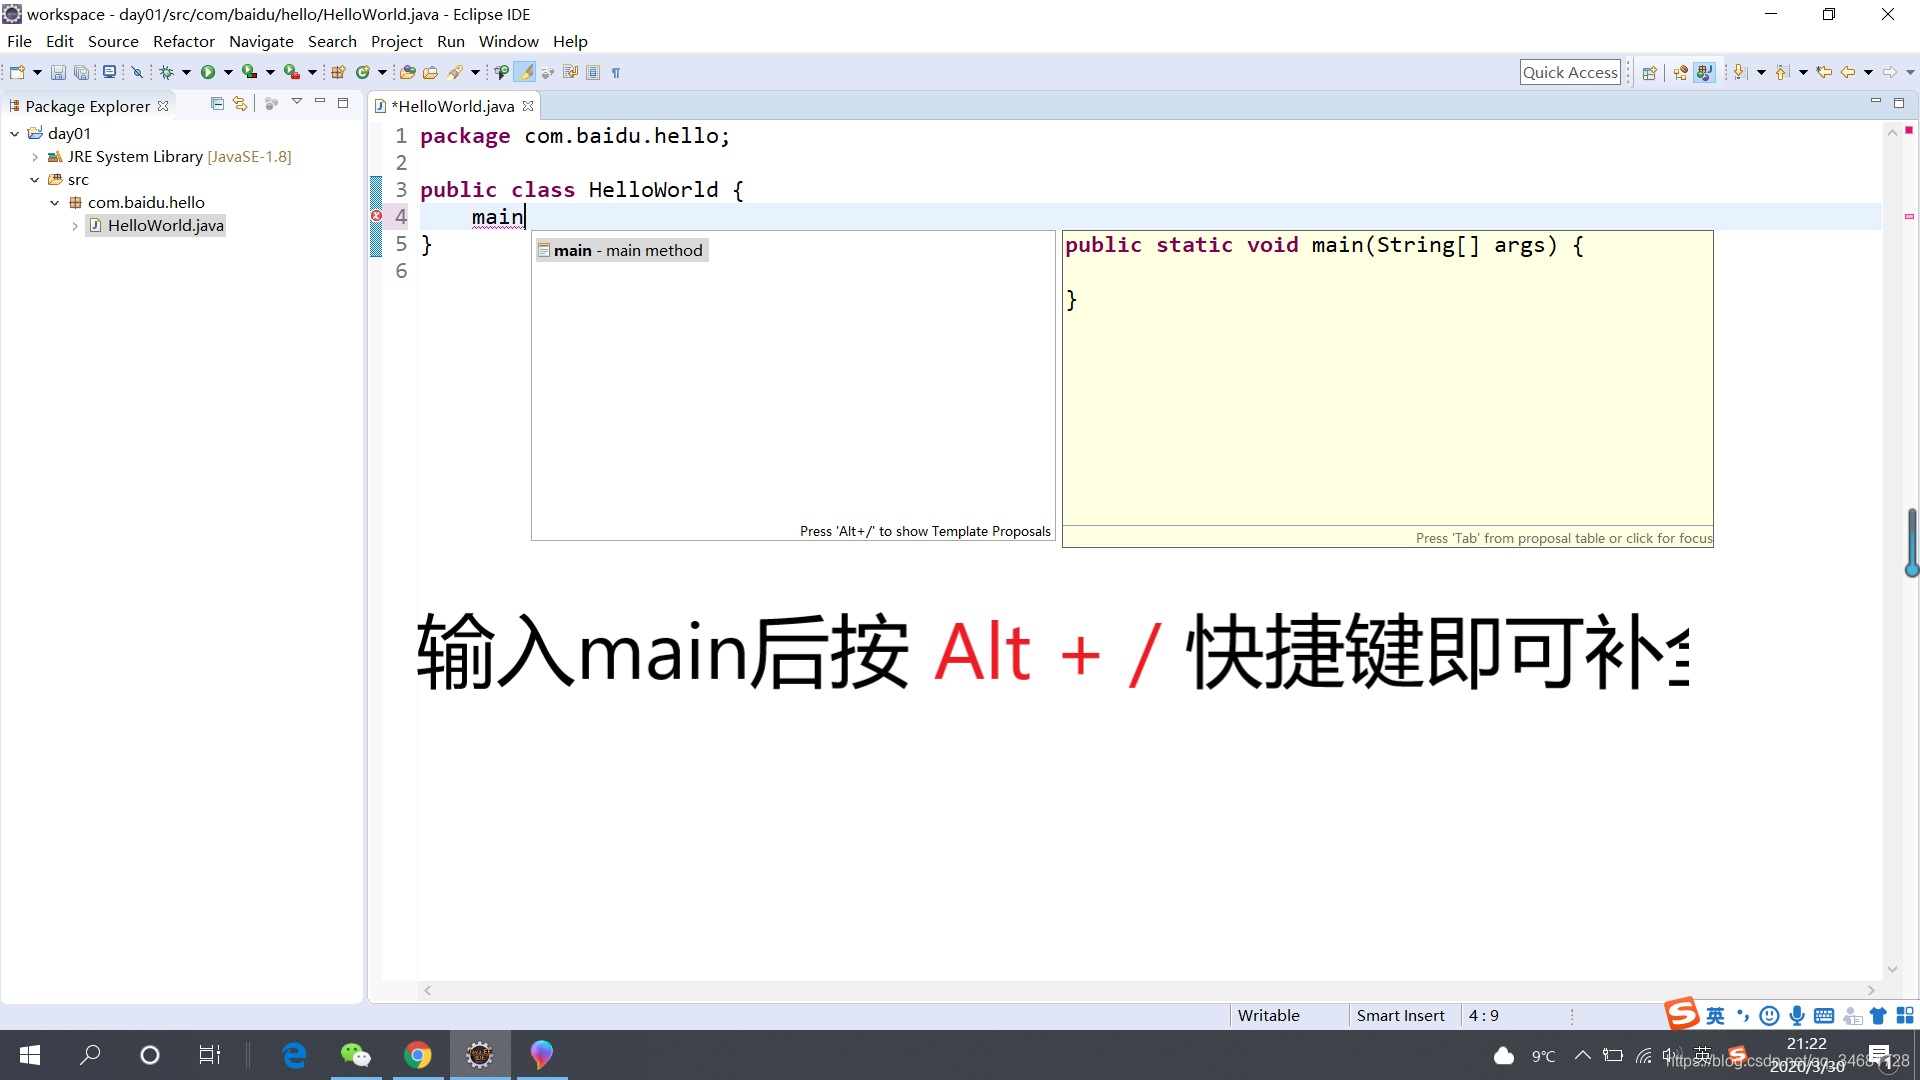
Task: Open the External Tools dropdown arrow
Action: [x=312, y=72]
